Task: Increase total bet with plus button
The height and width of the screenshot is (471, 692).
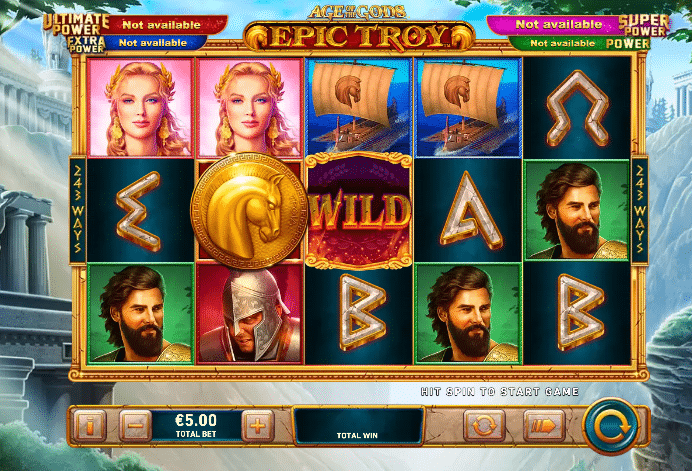Action: [258, 426]
